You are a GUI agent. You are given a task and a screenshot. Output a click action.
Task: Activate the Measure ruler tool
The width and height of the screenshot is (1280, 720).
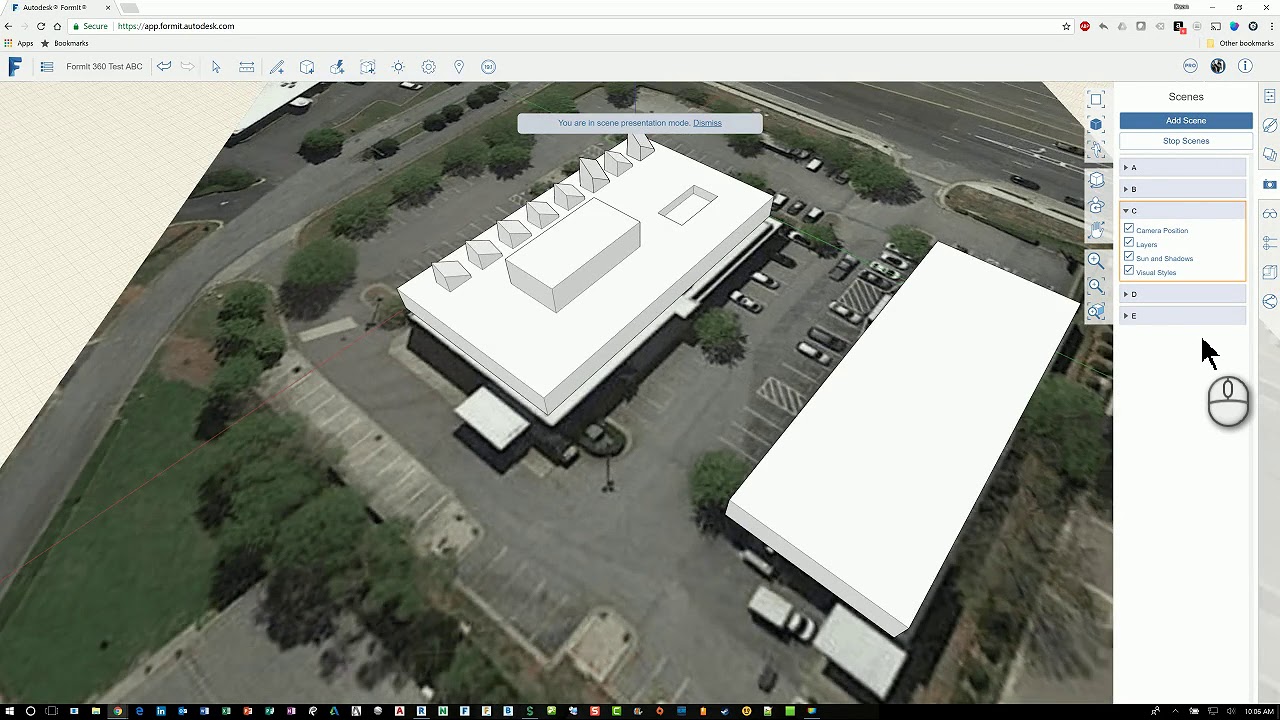pos(246,67)
